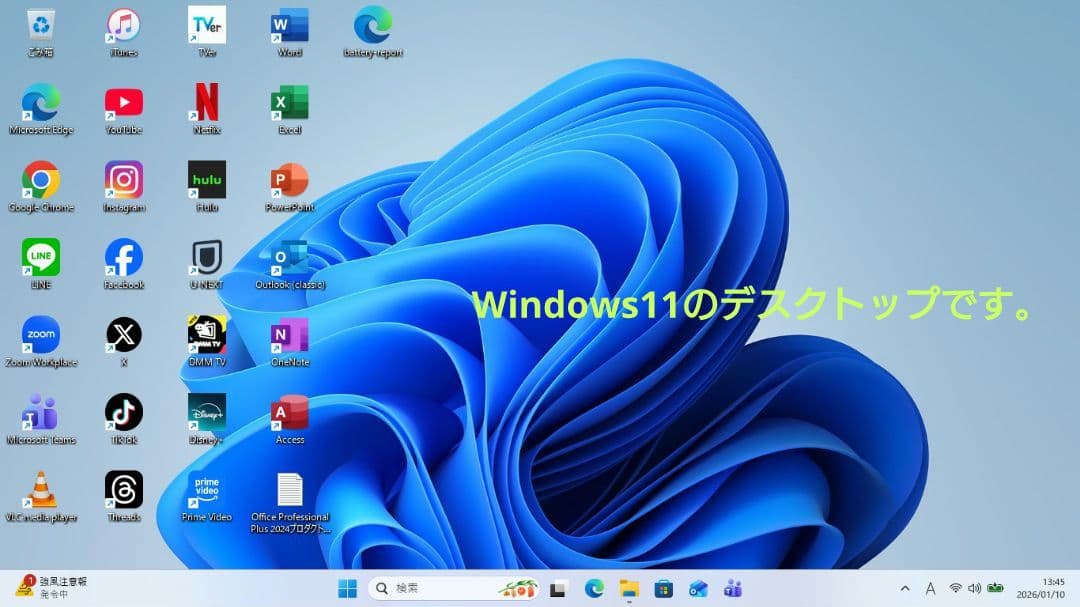Open the Disney+ shortcut

tap(206, 413)
